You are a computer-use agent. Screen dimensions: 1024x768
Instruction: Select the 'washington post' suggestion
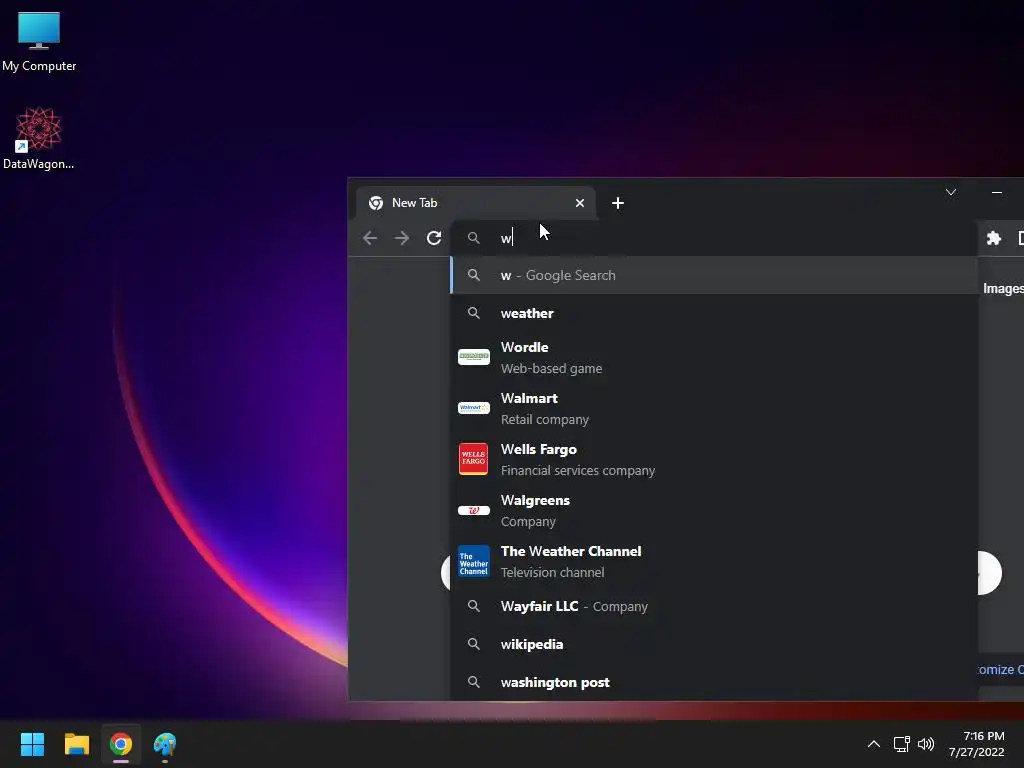point(714,682)
